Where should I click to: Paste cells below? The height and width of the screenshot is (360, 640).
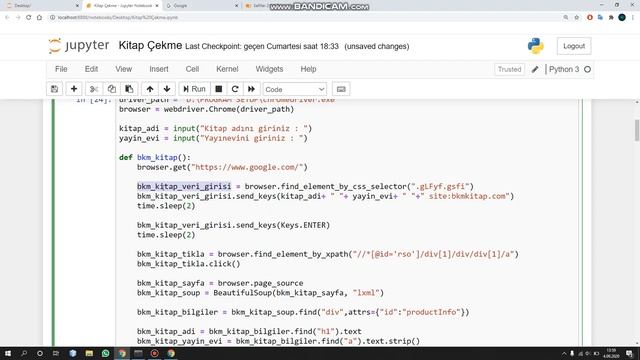click(x=129, y=89)
